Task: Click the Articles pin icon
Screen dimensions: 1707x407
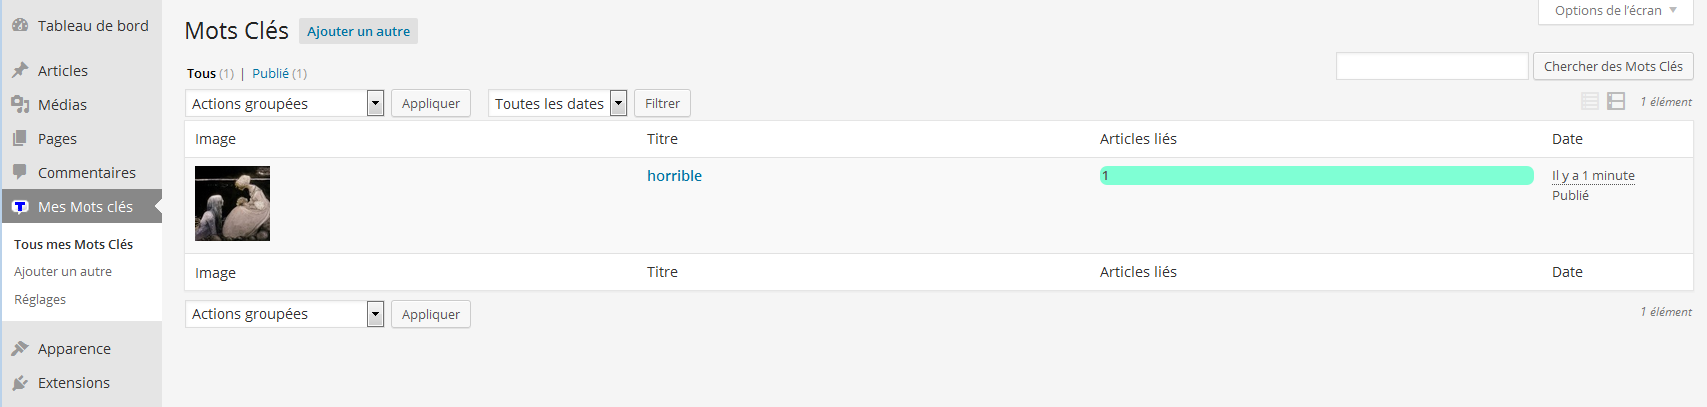Action: click(x=20, y=70)
